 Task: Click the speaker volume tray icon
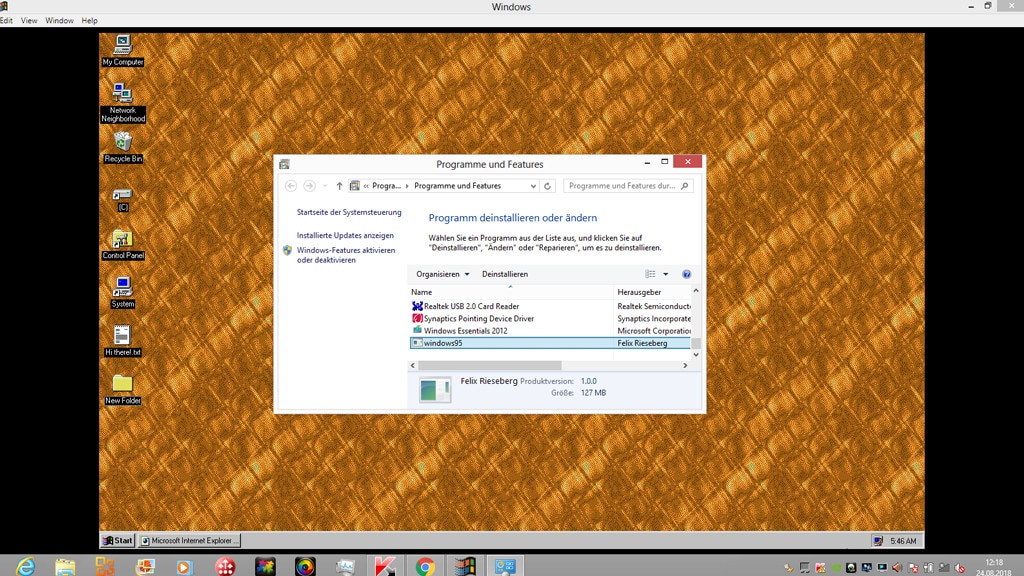click(897, 568)
